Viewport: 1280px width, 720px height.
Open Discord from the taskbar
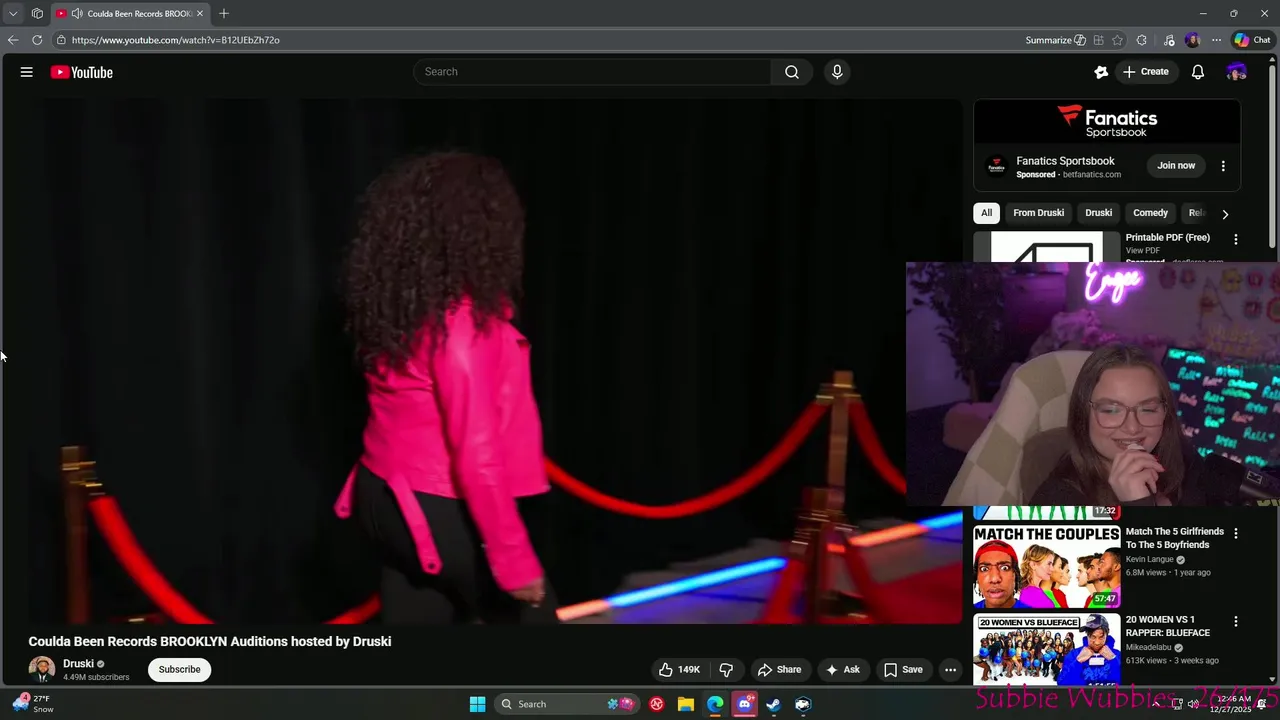744,704
